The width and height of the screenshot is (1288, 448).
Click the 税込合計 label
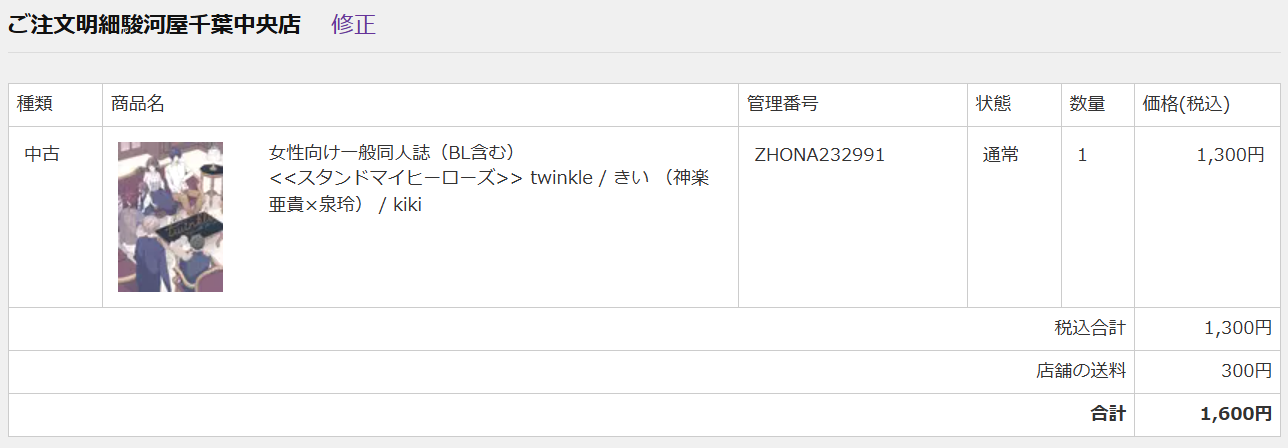1090,328
